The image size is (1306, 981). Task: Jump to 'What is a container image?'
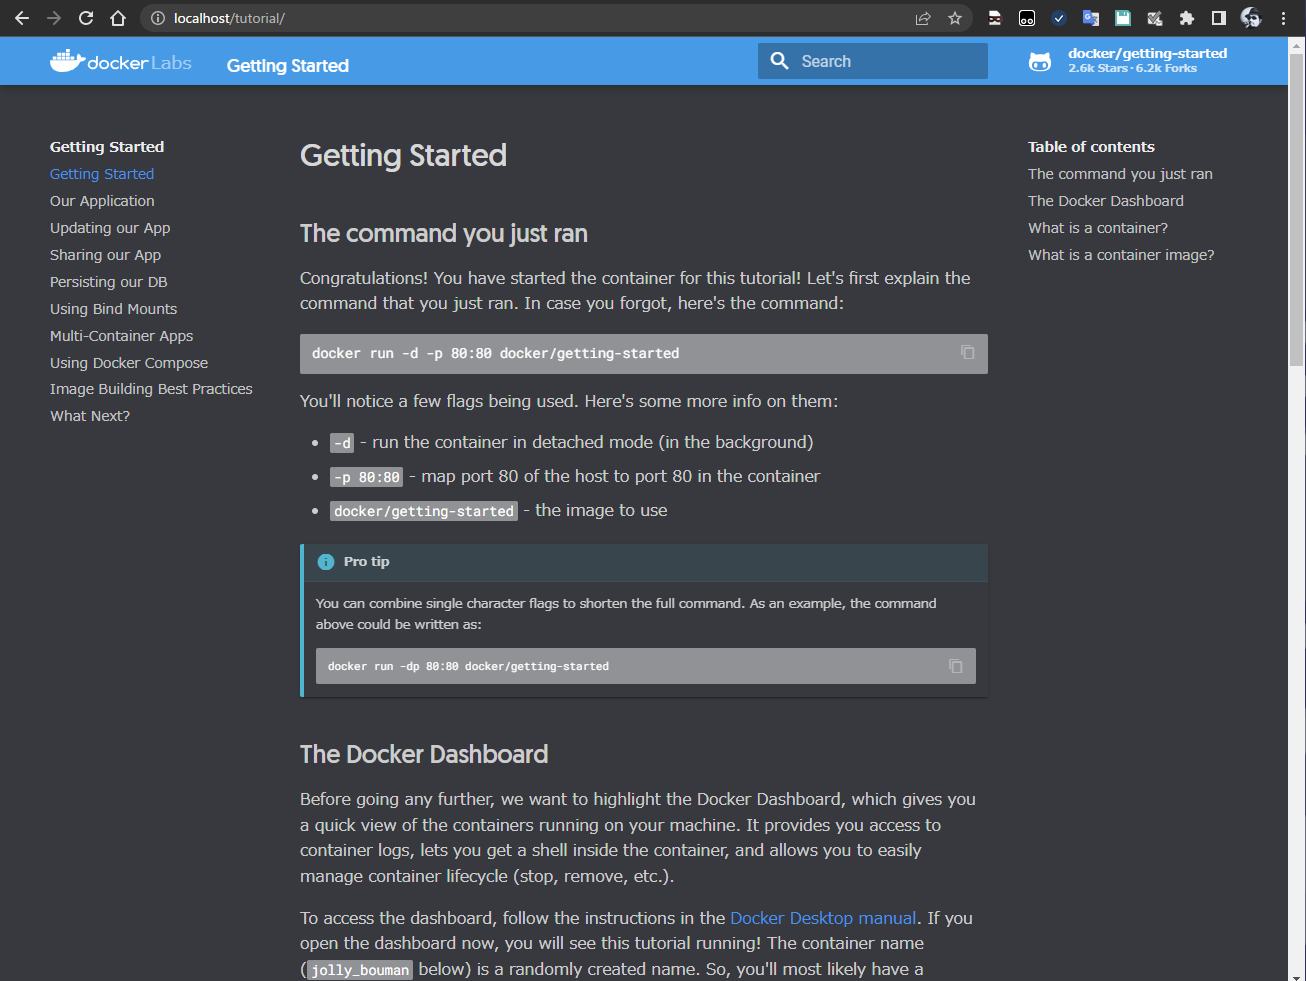[x=1121, y=255]
